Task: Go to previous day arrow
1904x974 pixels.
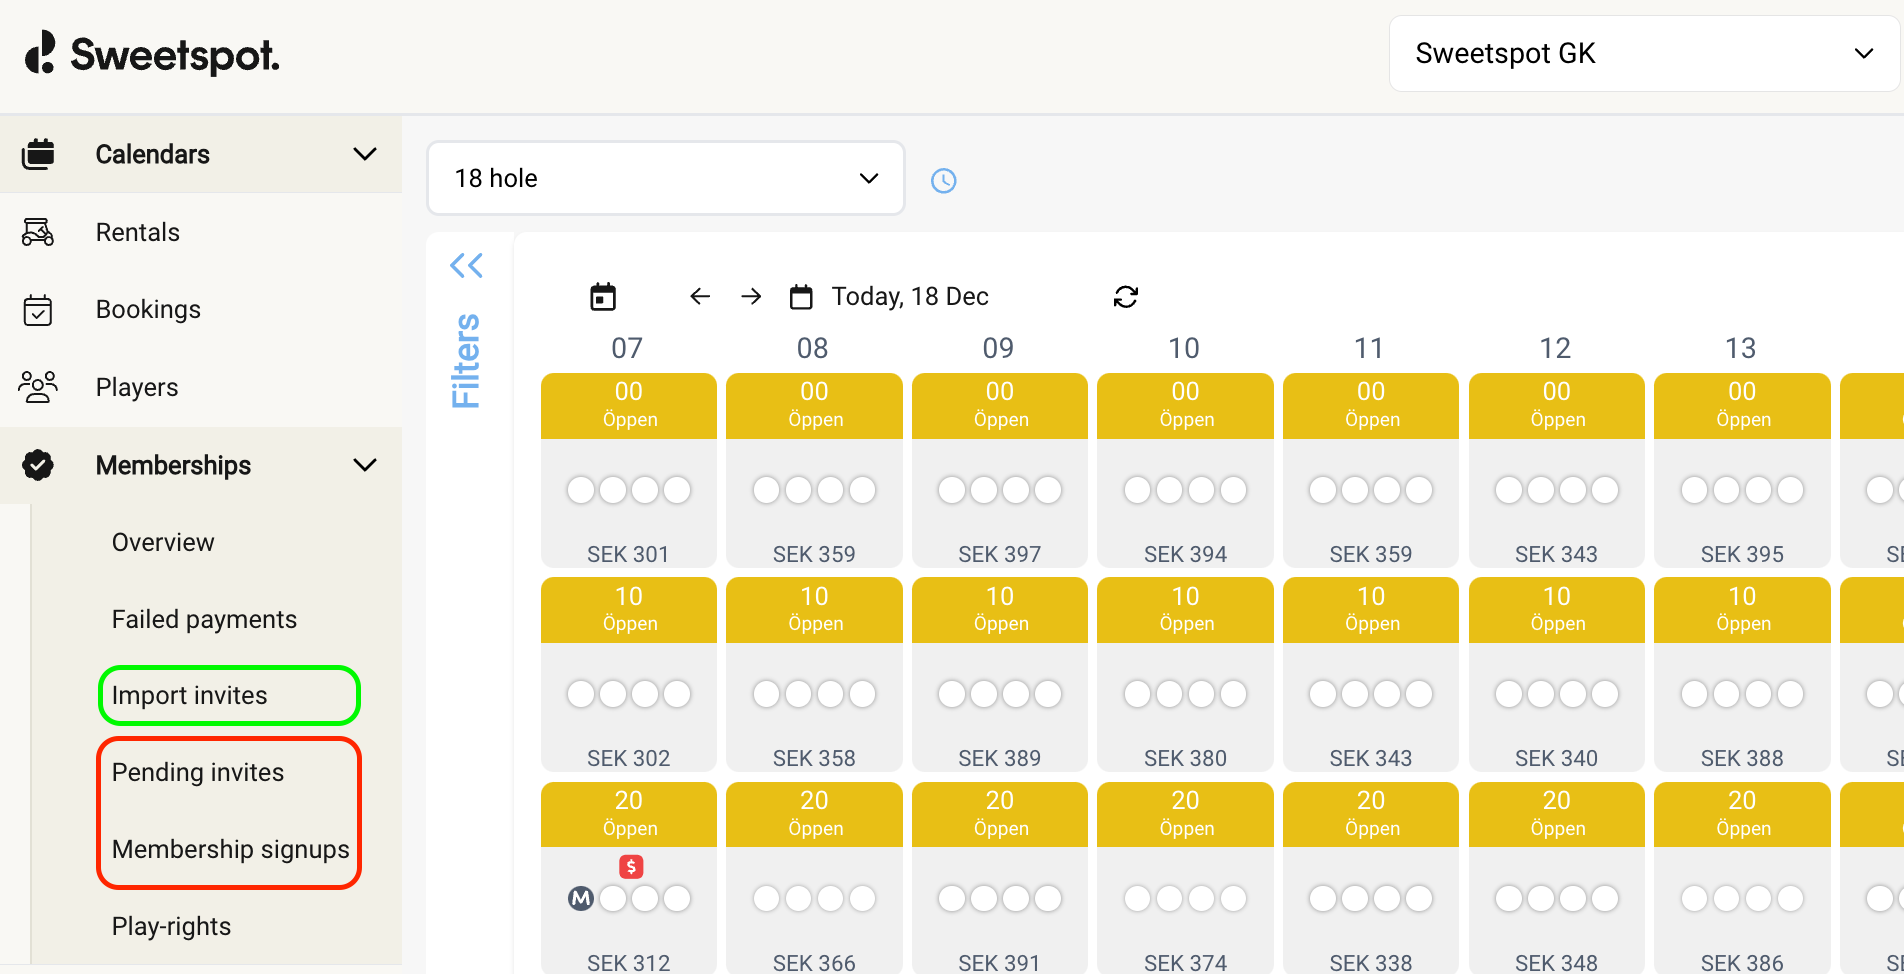Action: coord(700,296)
